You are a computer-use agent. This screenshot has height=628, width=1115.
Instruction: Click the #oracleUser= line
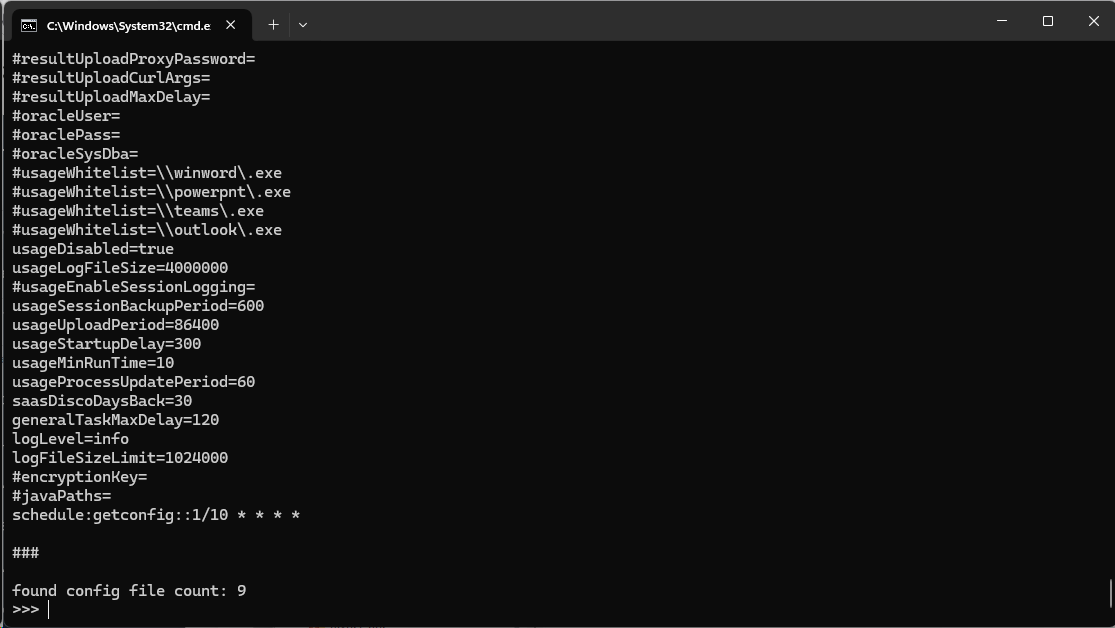click(x=66, y=116)
